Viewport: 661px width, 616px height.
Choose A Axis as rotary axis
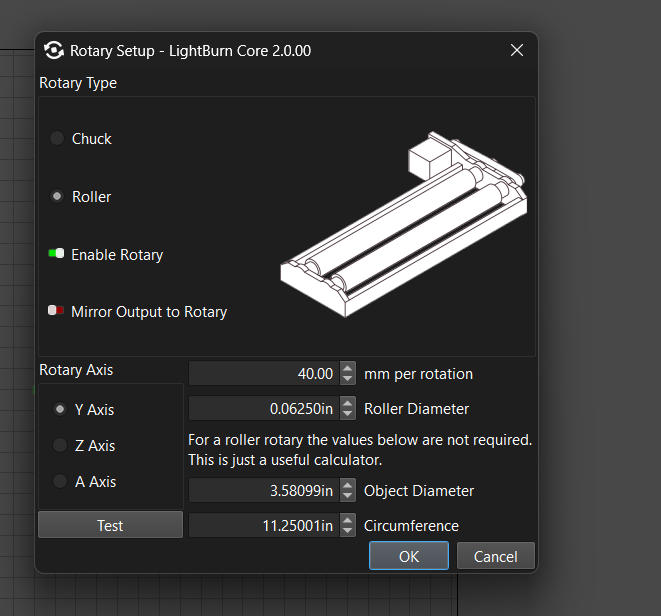tap(60, 482)
